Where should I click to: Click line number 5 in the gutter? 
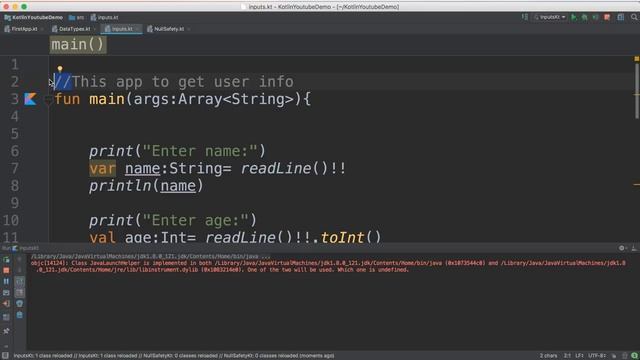pyautogui.click(x=15, y=133)
